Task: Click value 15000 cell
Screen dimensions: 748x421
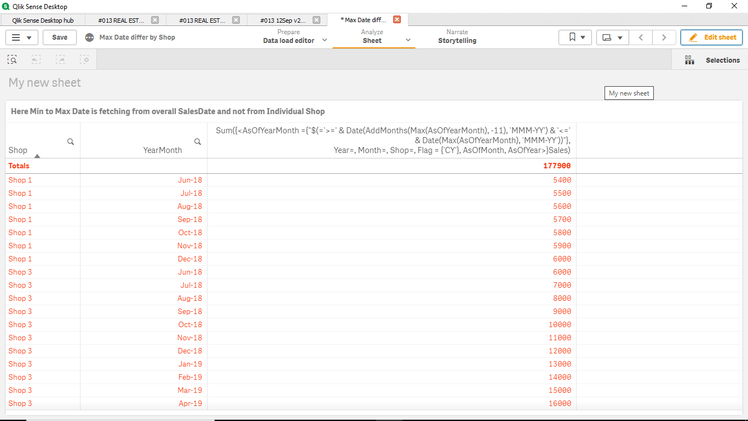Action: pyautogui.click(x=560, y=390)
